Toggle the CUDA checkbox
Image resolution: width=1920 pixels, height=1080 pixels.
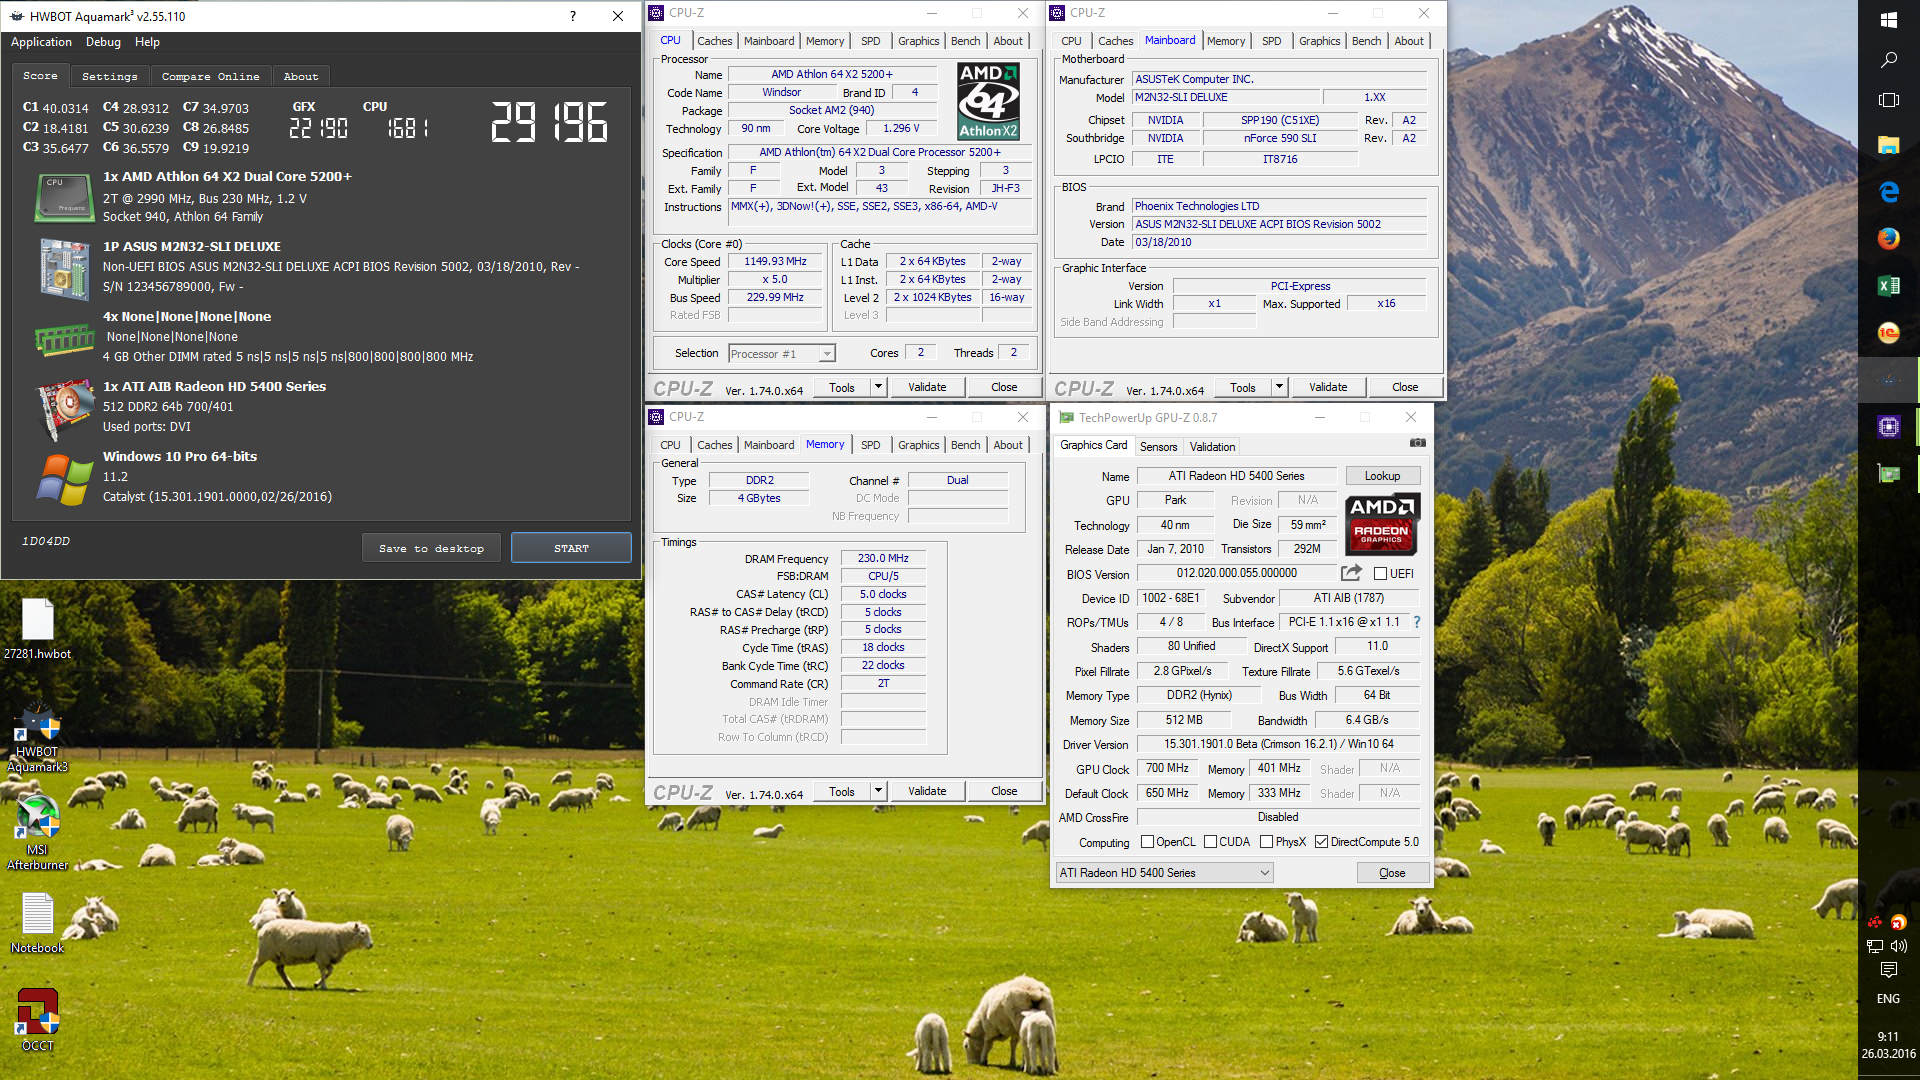click(x=1210, y=842)
